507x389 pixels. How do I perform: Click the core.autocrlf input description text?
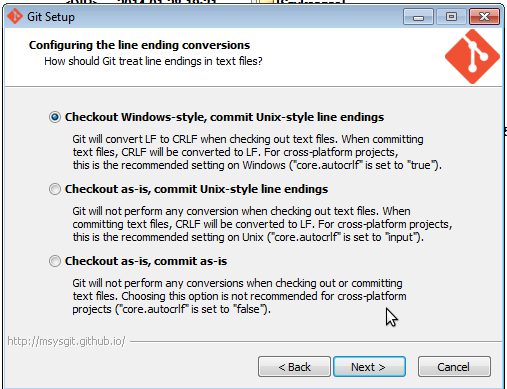point(262,224)
